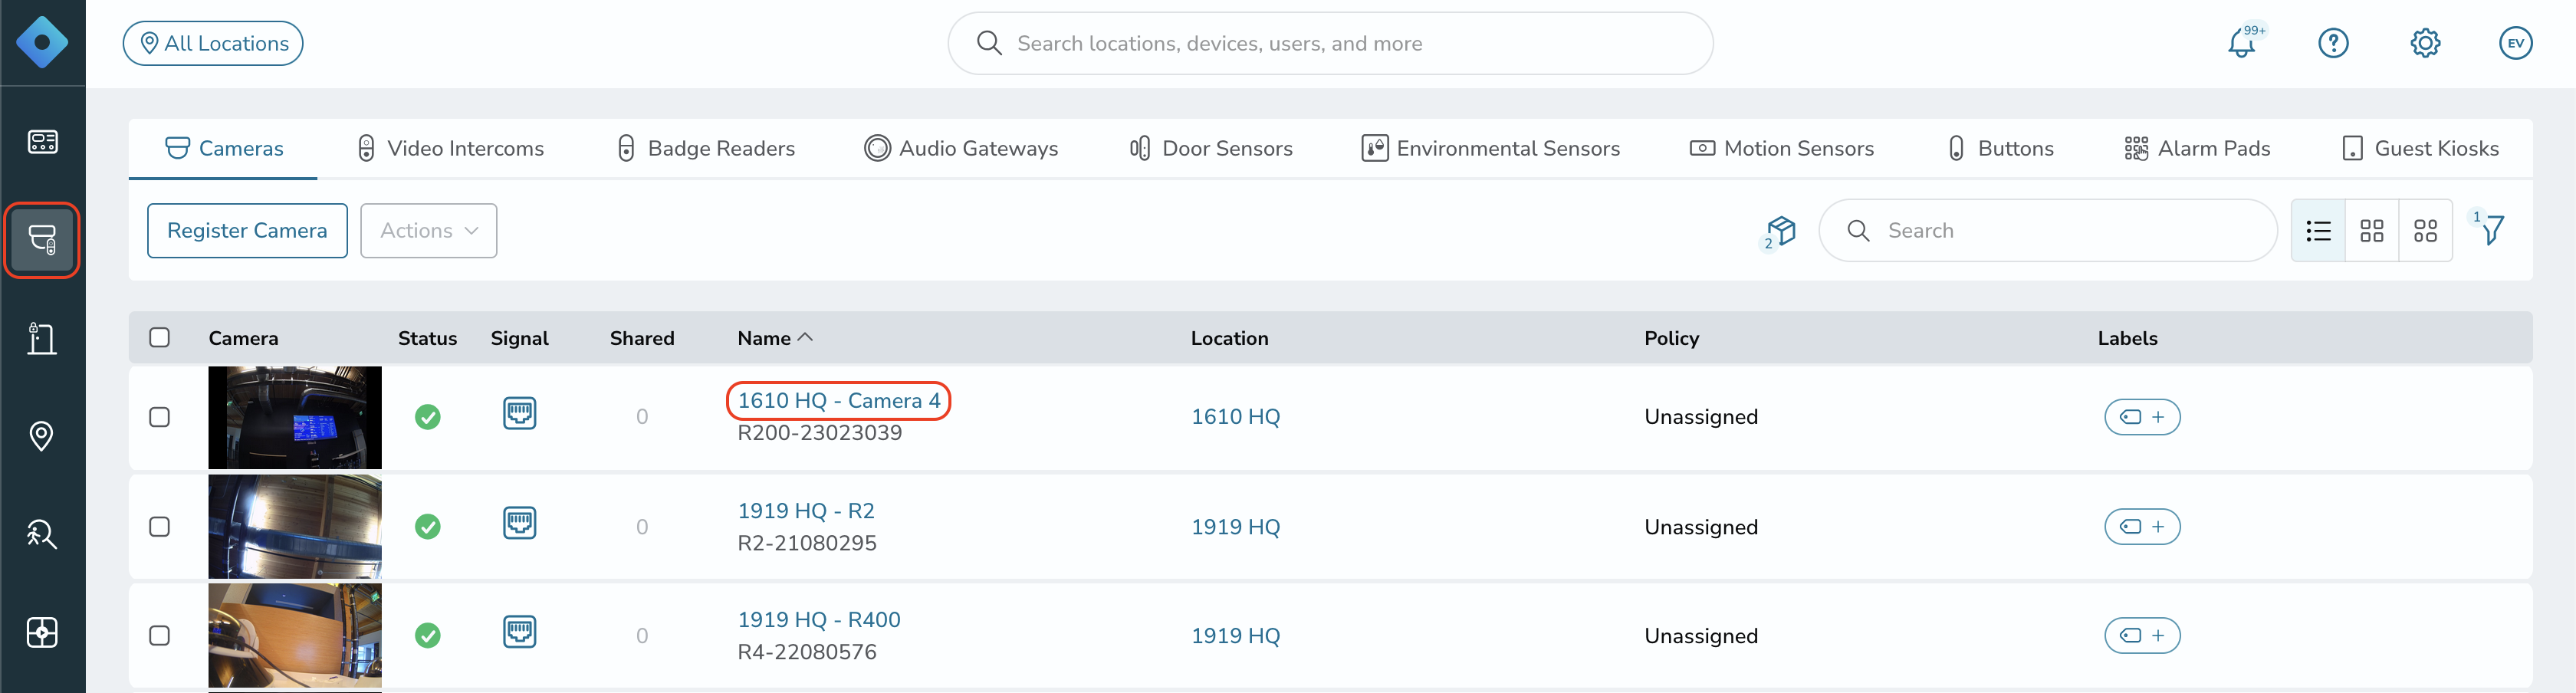The width and height of the screenshot is (2576, 693).
Task: Switch to the Motion Sensors tab
Action: (x=1782, y=148)
